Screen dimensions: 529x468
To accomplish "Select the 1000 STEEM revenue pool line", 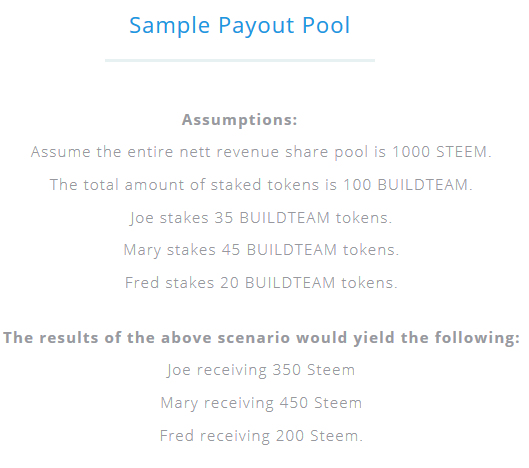I will (x=261, y=152).
